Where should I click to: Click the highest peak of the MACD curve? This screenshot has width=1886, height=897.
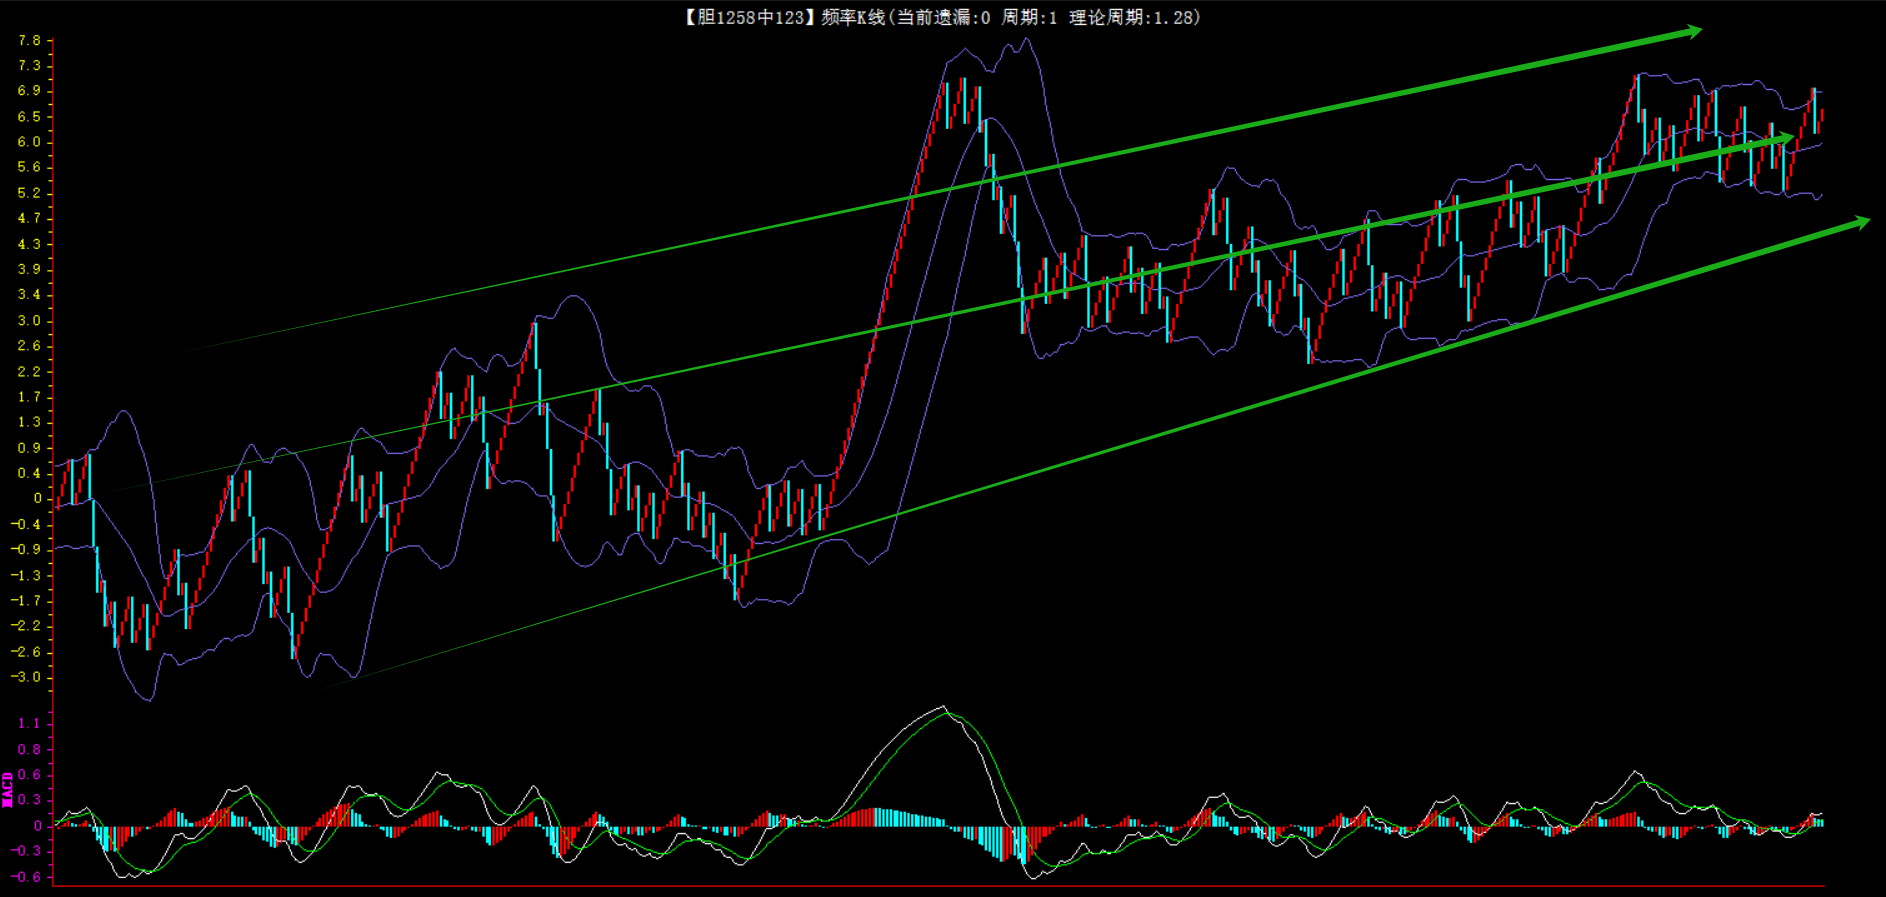pyautogui.click(x=943, y=708)
